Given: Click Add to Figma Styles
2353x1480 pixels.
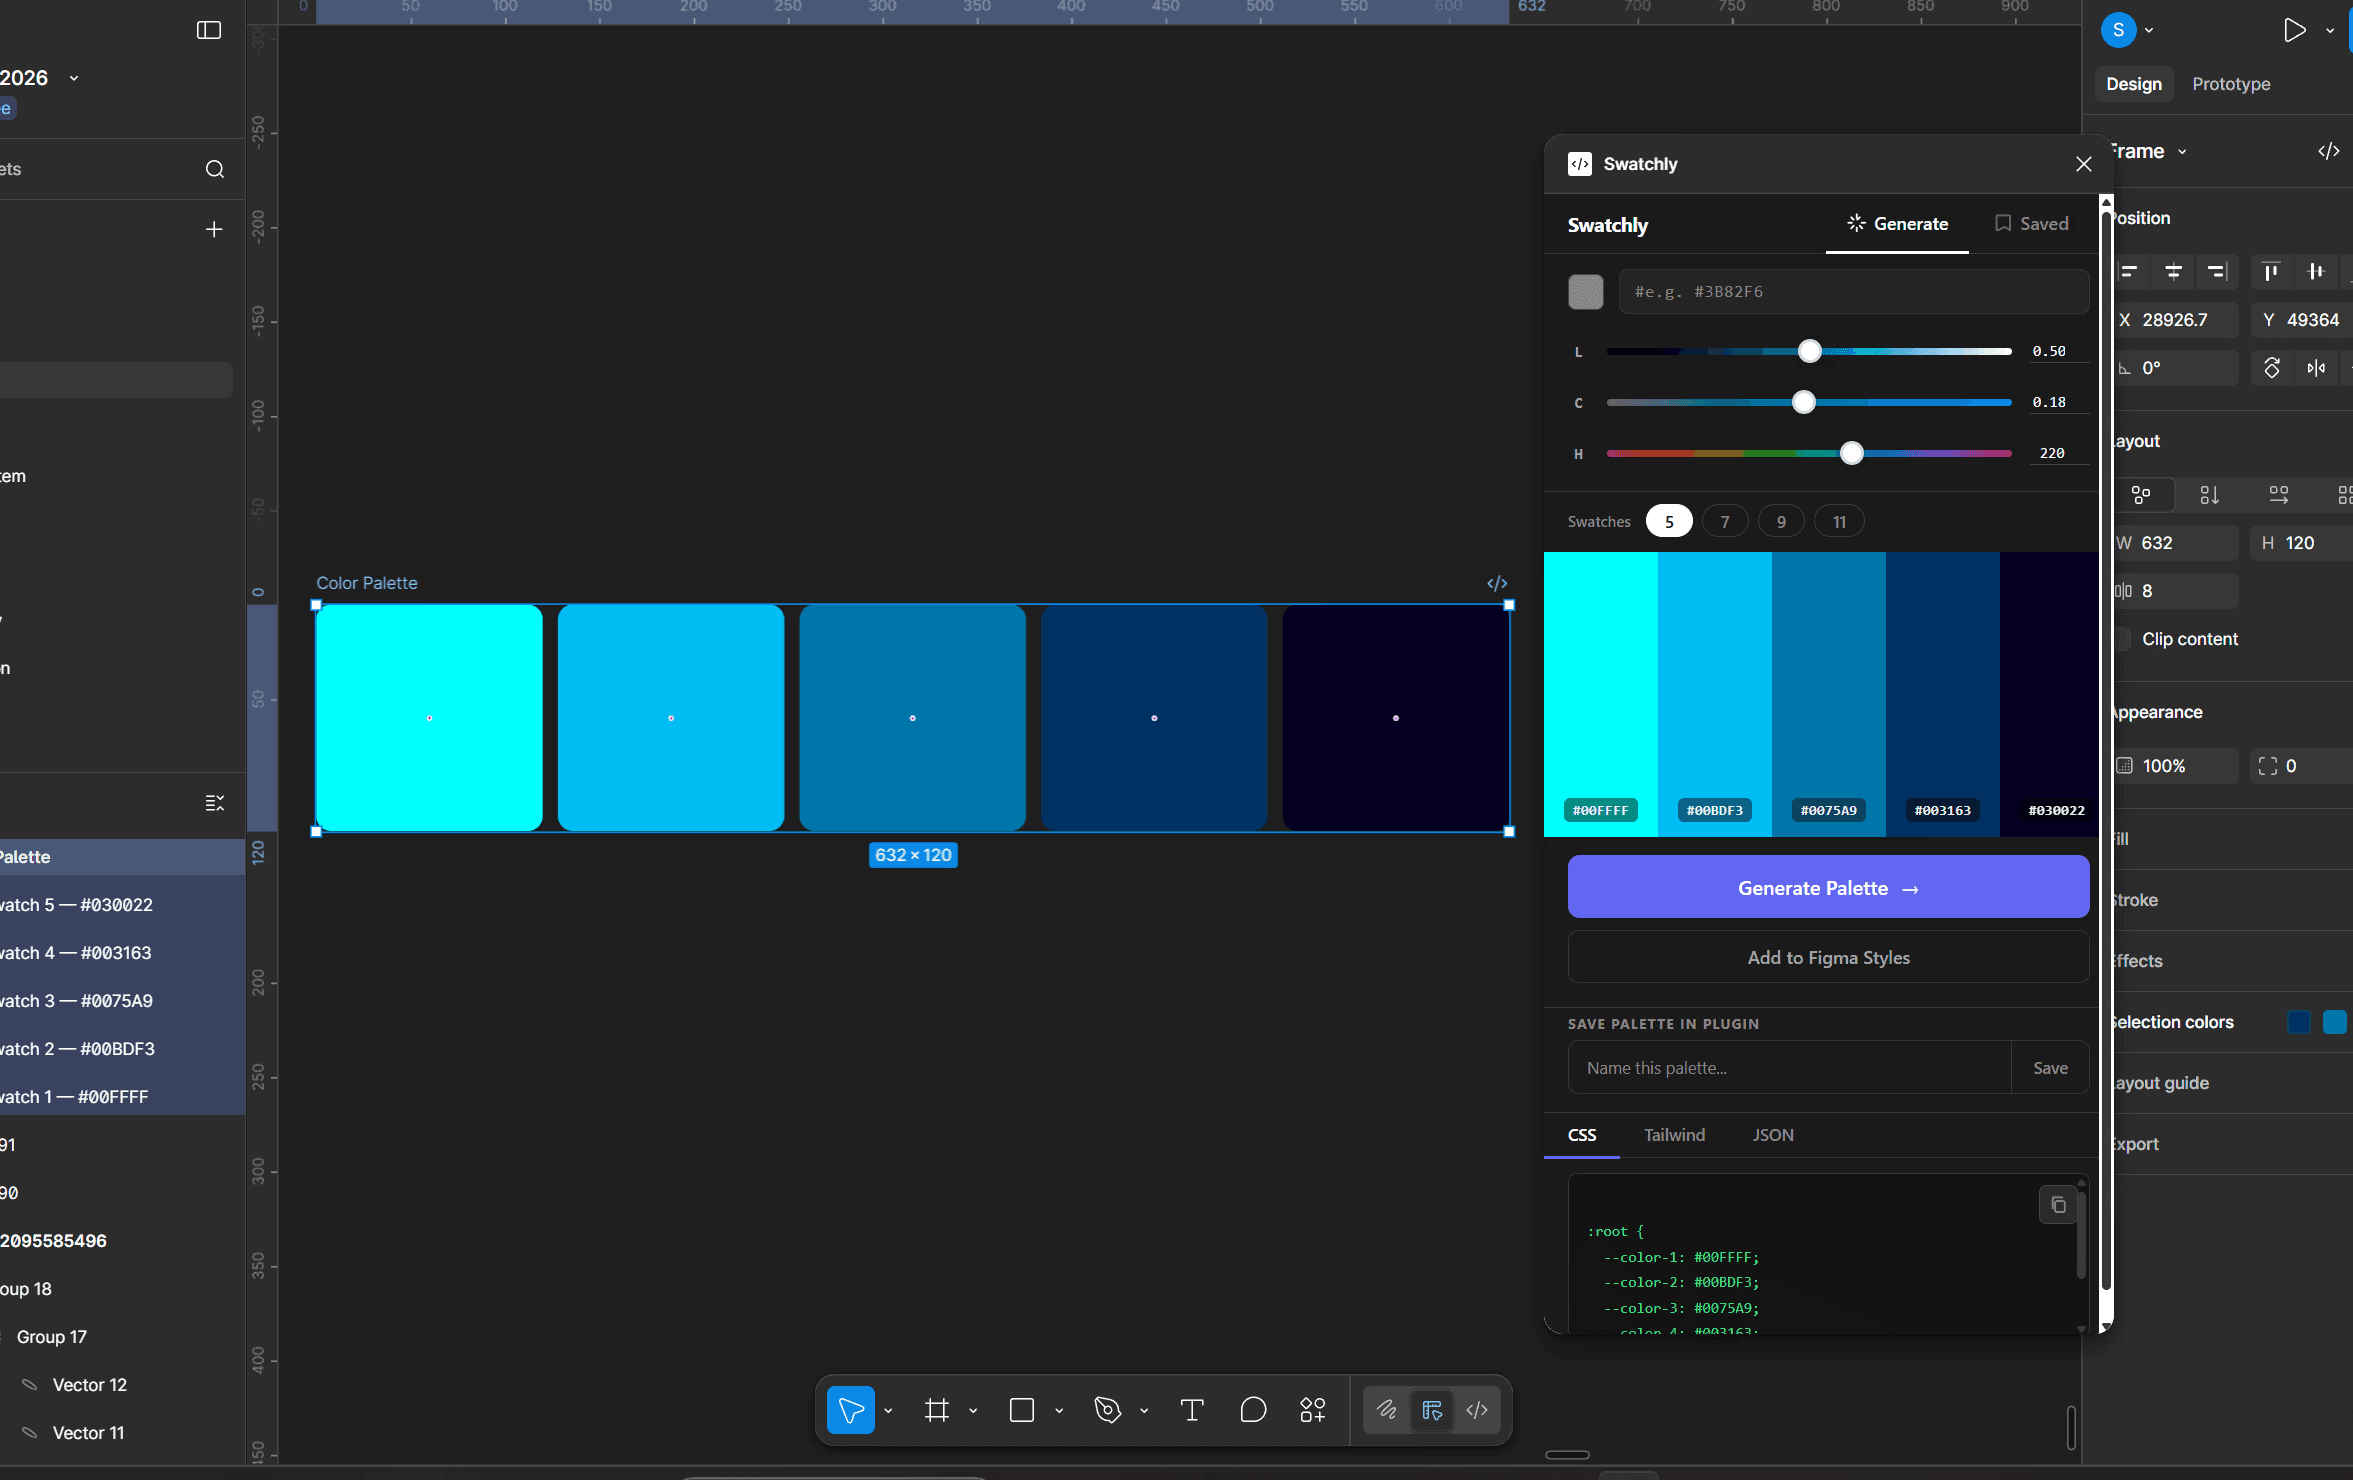Looking at the screenshot, I should 1827,958.
